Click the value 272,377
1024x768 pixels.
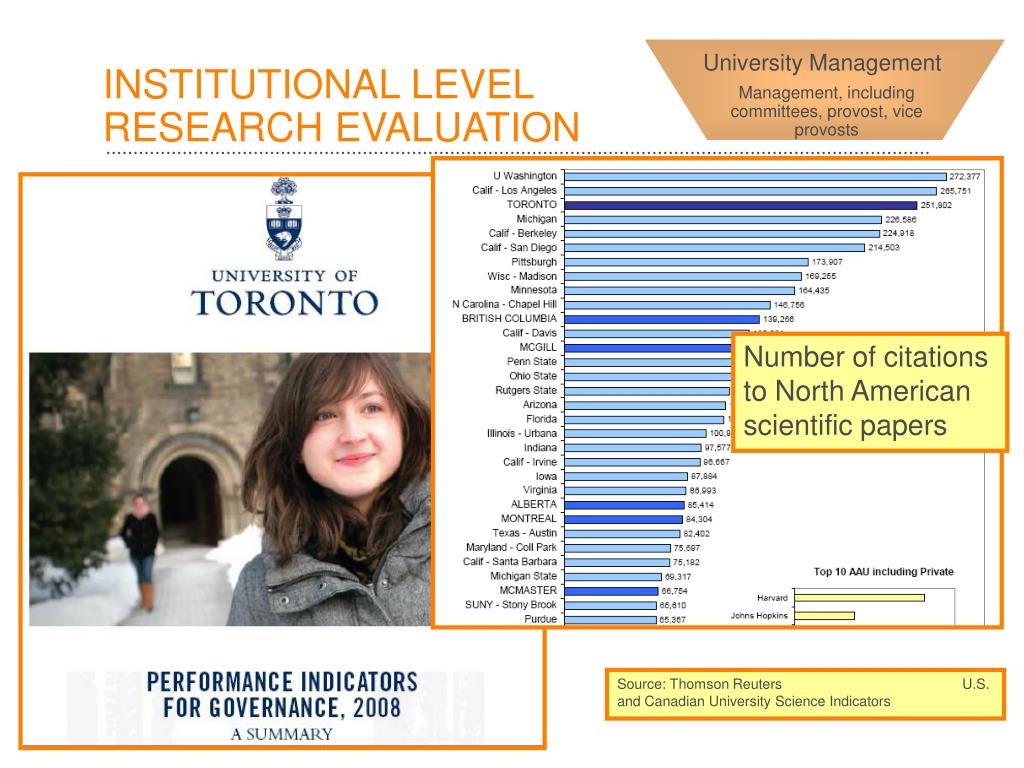click(x=965, y=176)
